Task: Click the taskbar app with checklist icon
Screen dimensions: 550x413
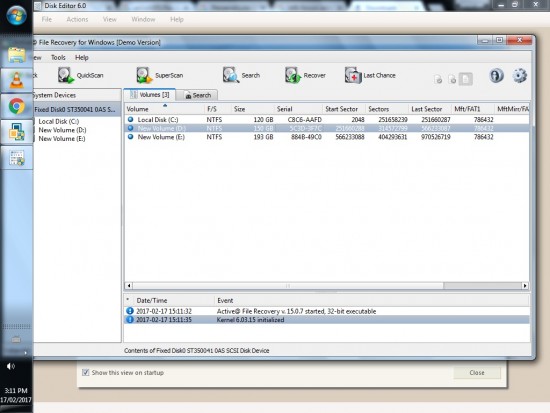Action: click(16, 158)
